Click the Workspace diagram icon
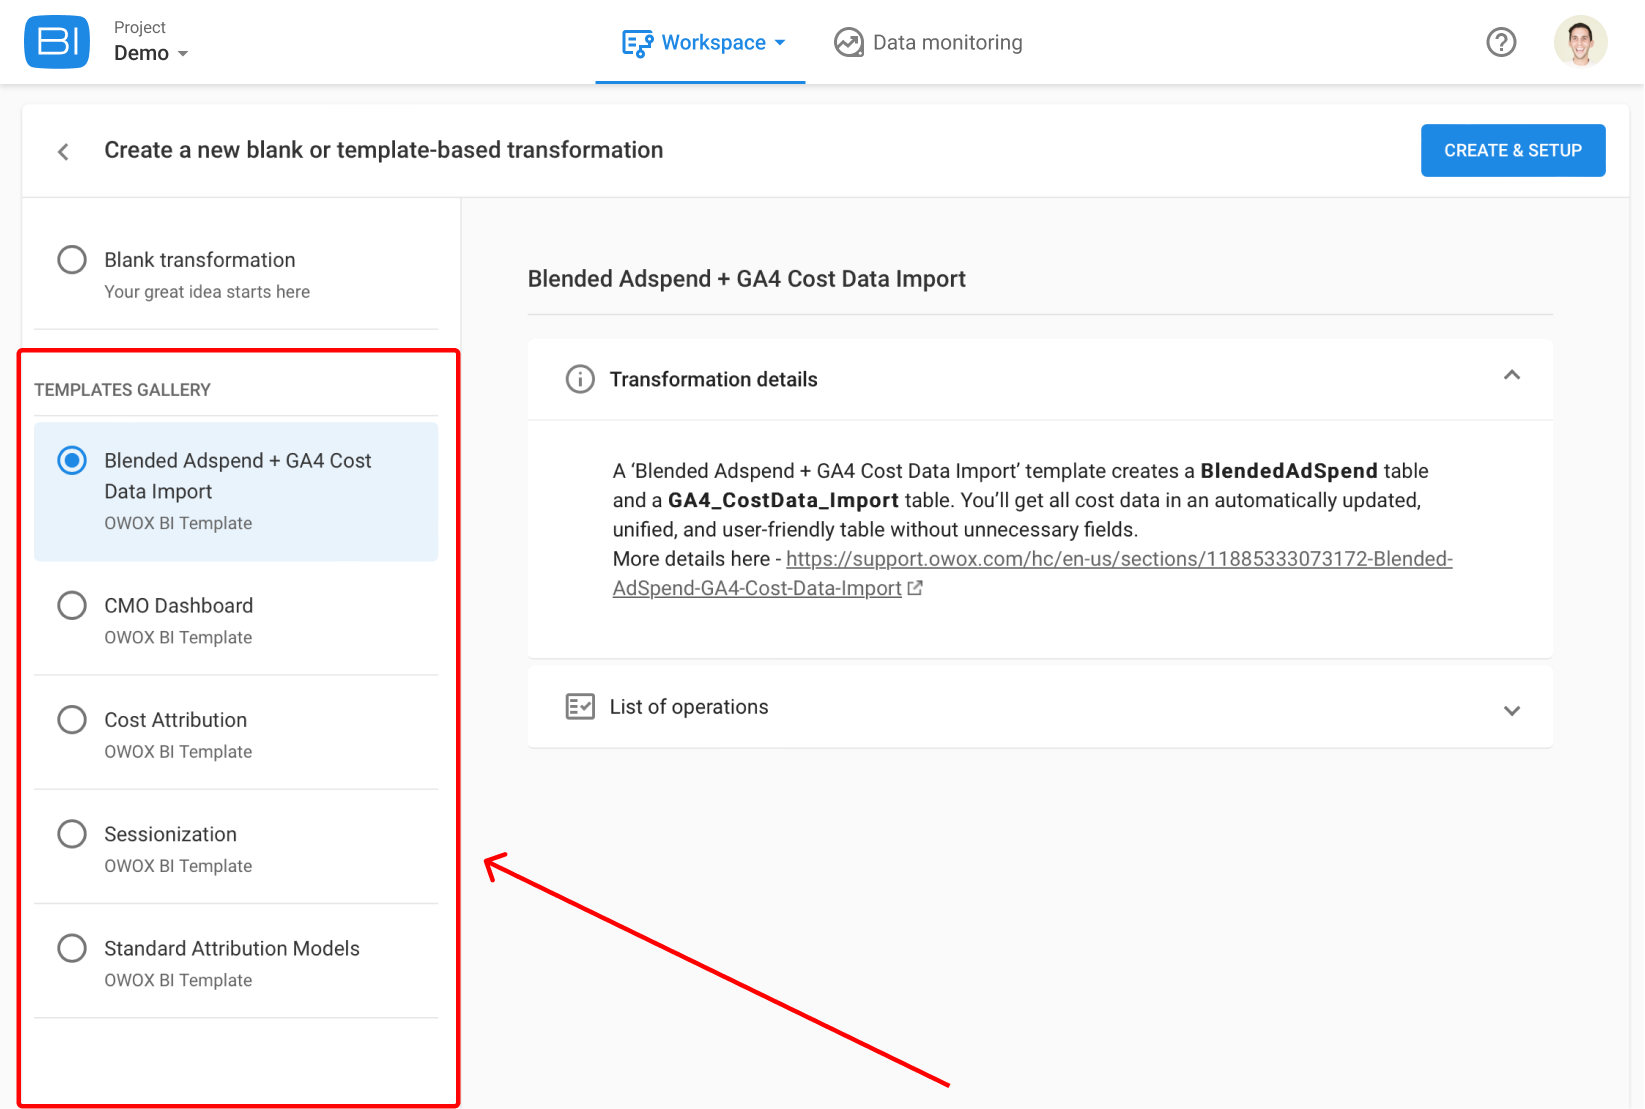The image size is (1645, 1109). coord(637,43)
